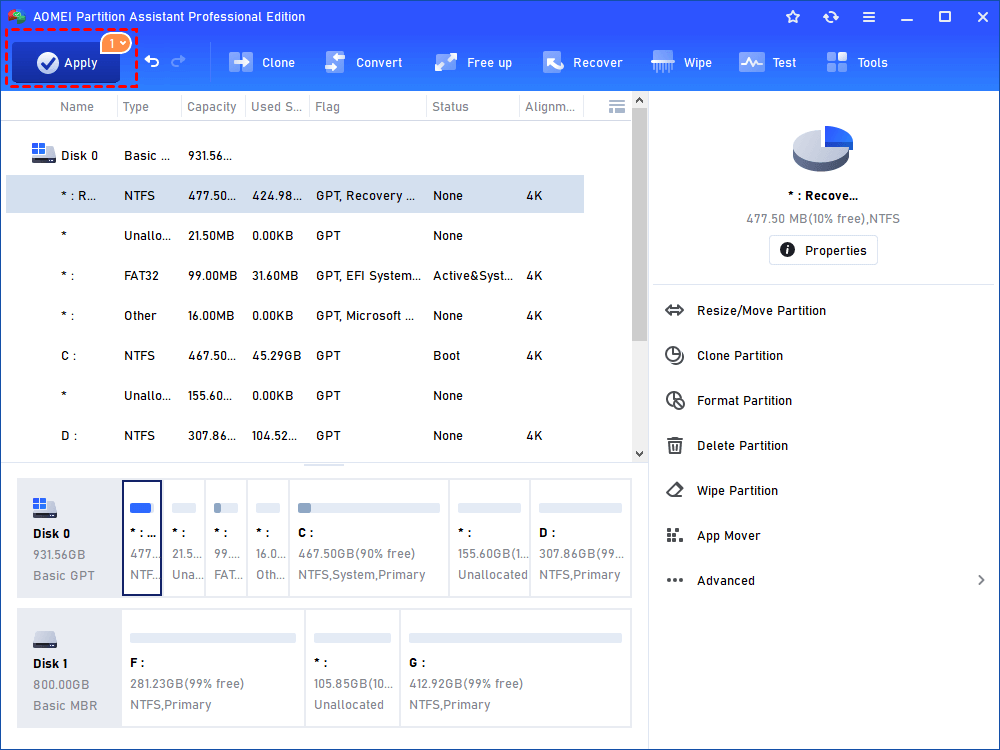Screen dimensions: 1000x750
Task: Click the Delete Partition trash icon
Action: pos(675,445)
